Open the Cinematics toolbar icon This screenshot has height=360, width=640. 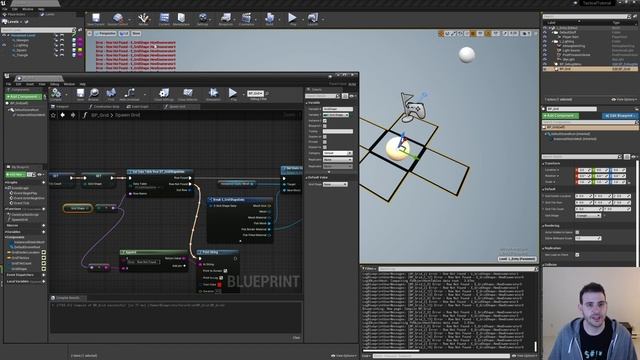[x=246, y=19]
